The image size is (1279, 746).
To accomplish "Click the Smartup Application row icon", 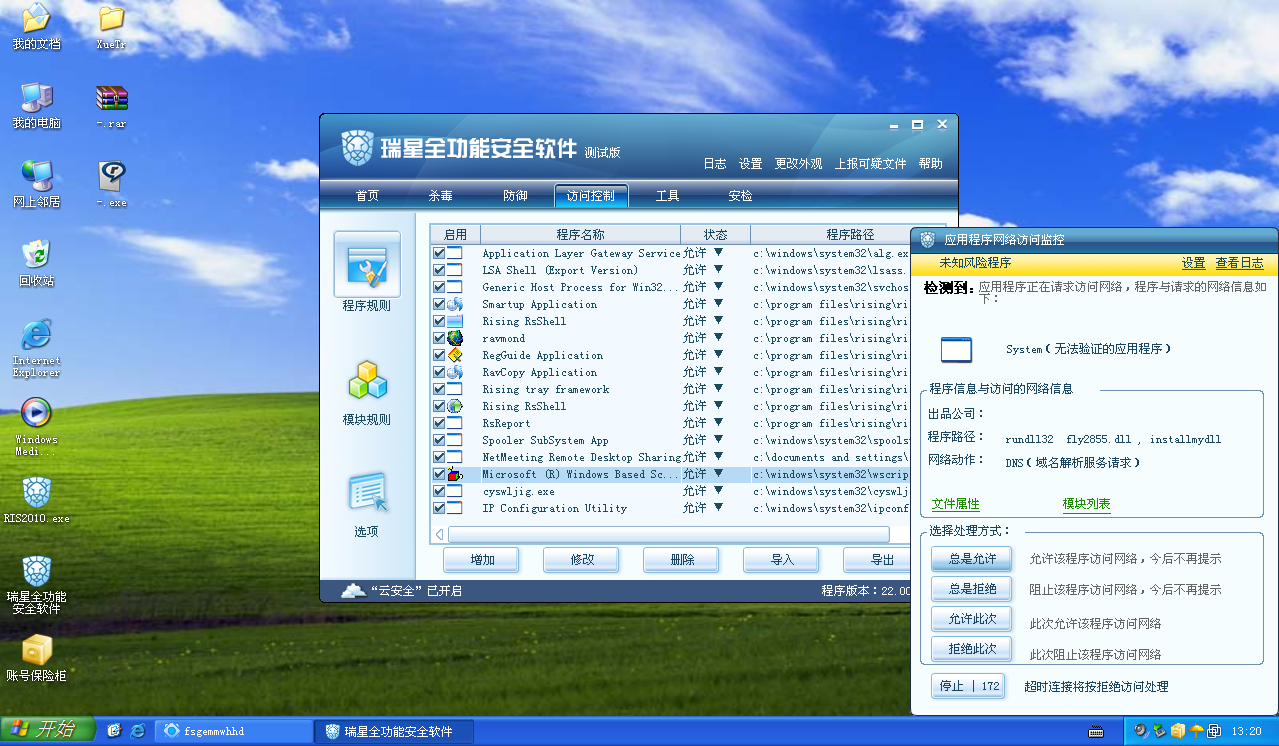I will pyautogui.click(x=455, y=304).
